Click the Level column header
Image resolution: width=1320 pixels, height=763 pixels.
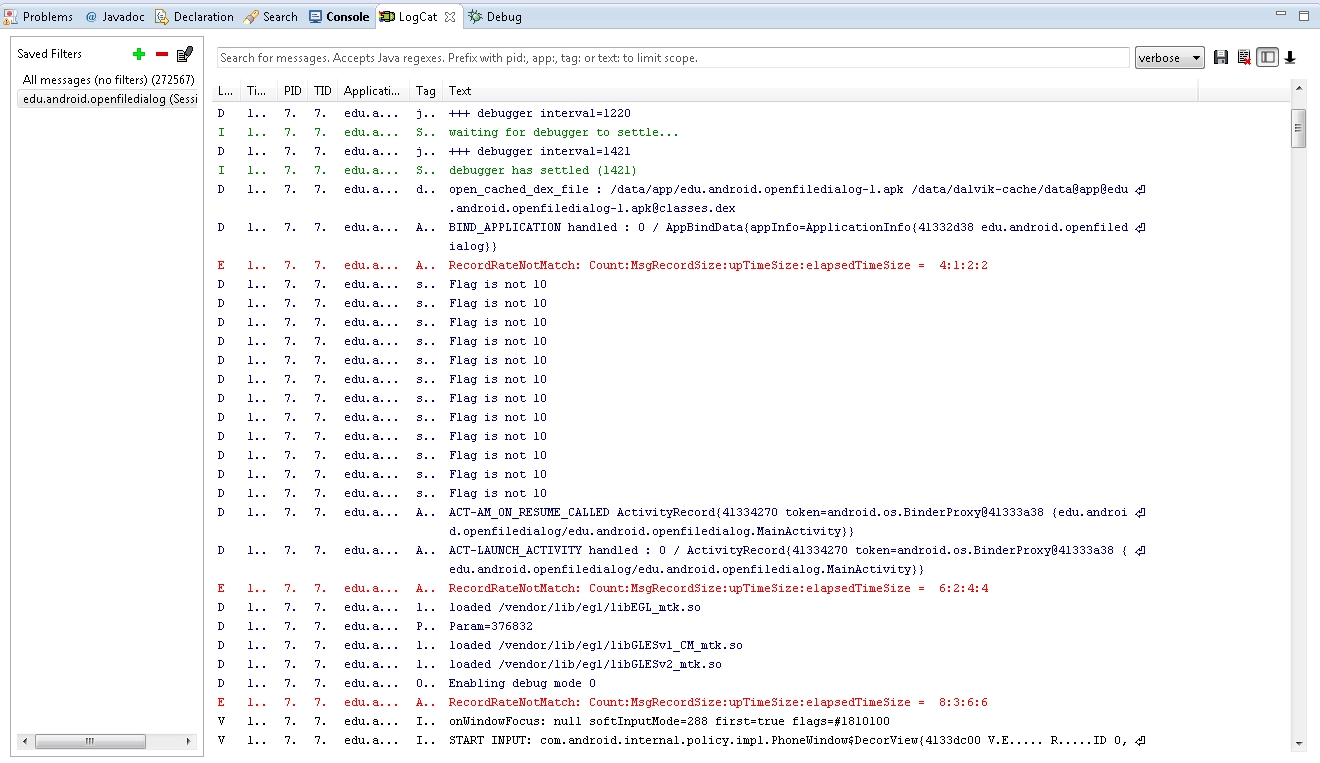(x=226, y=91)
